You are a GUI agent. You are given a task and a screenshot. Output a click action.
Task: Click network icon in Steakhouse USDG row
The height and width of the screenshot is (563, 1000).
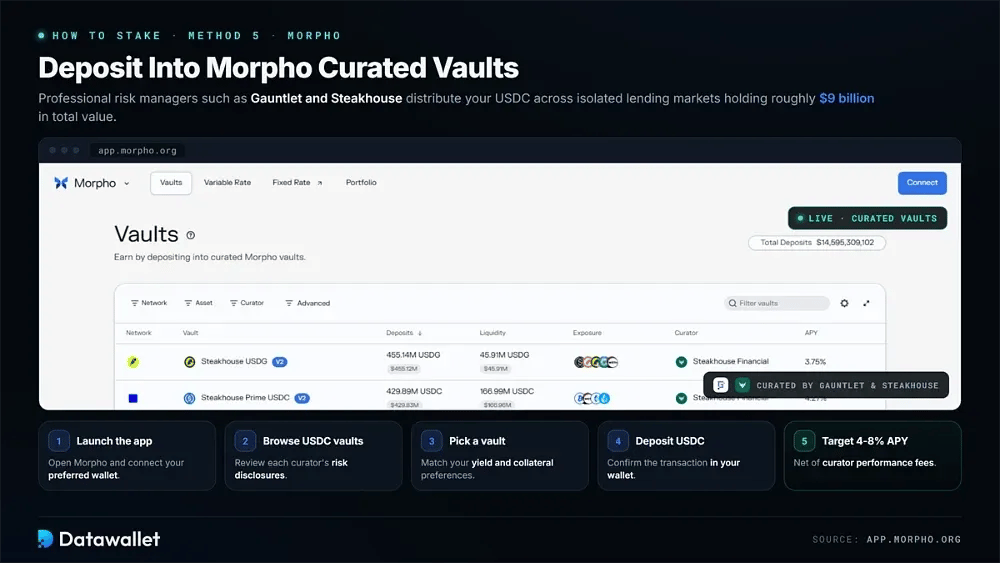tap(133, 362)
